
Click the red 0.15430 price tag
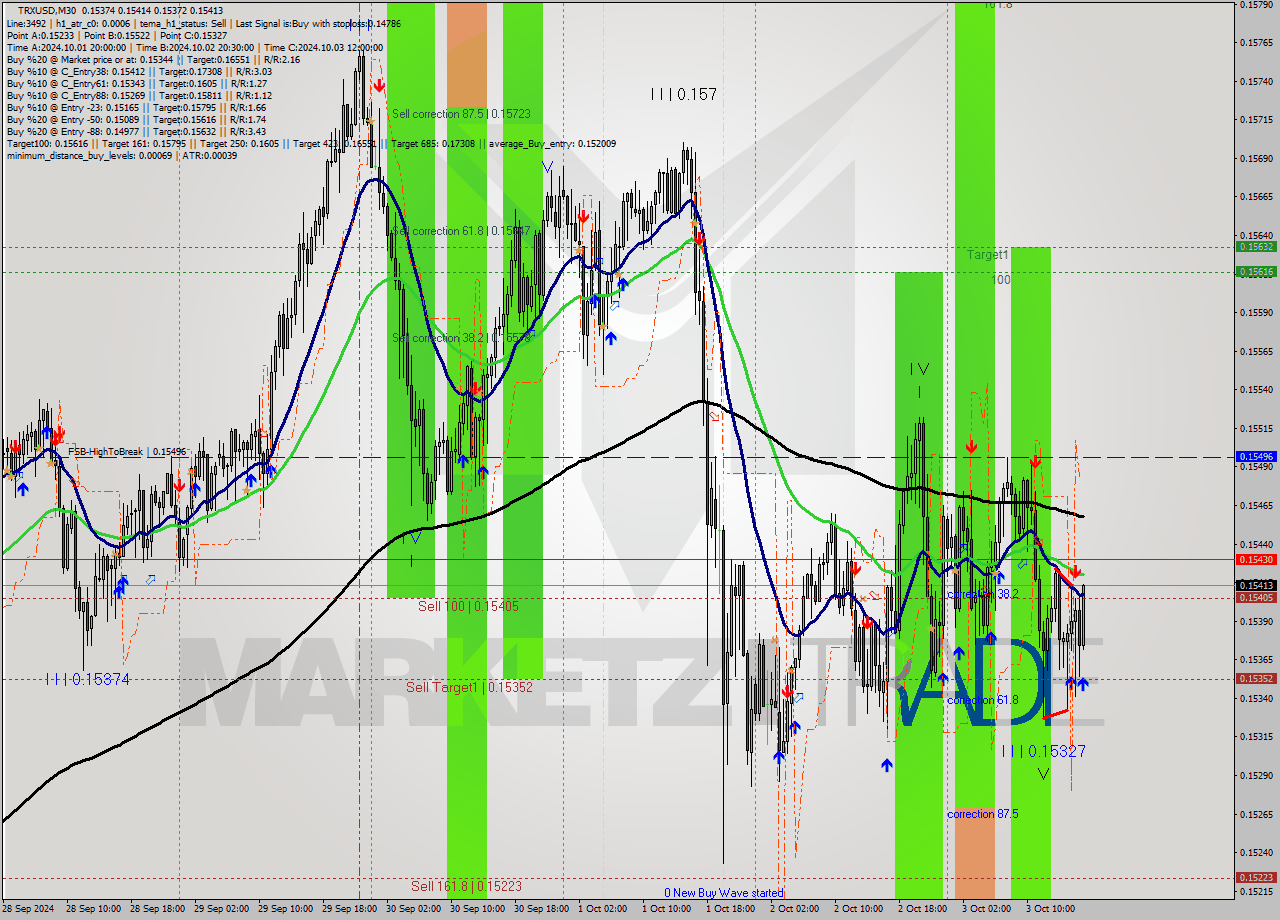[x=1256, y=560]
